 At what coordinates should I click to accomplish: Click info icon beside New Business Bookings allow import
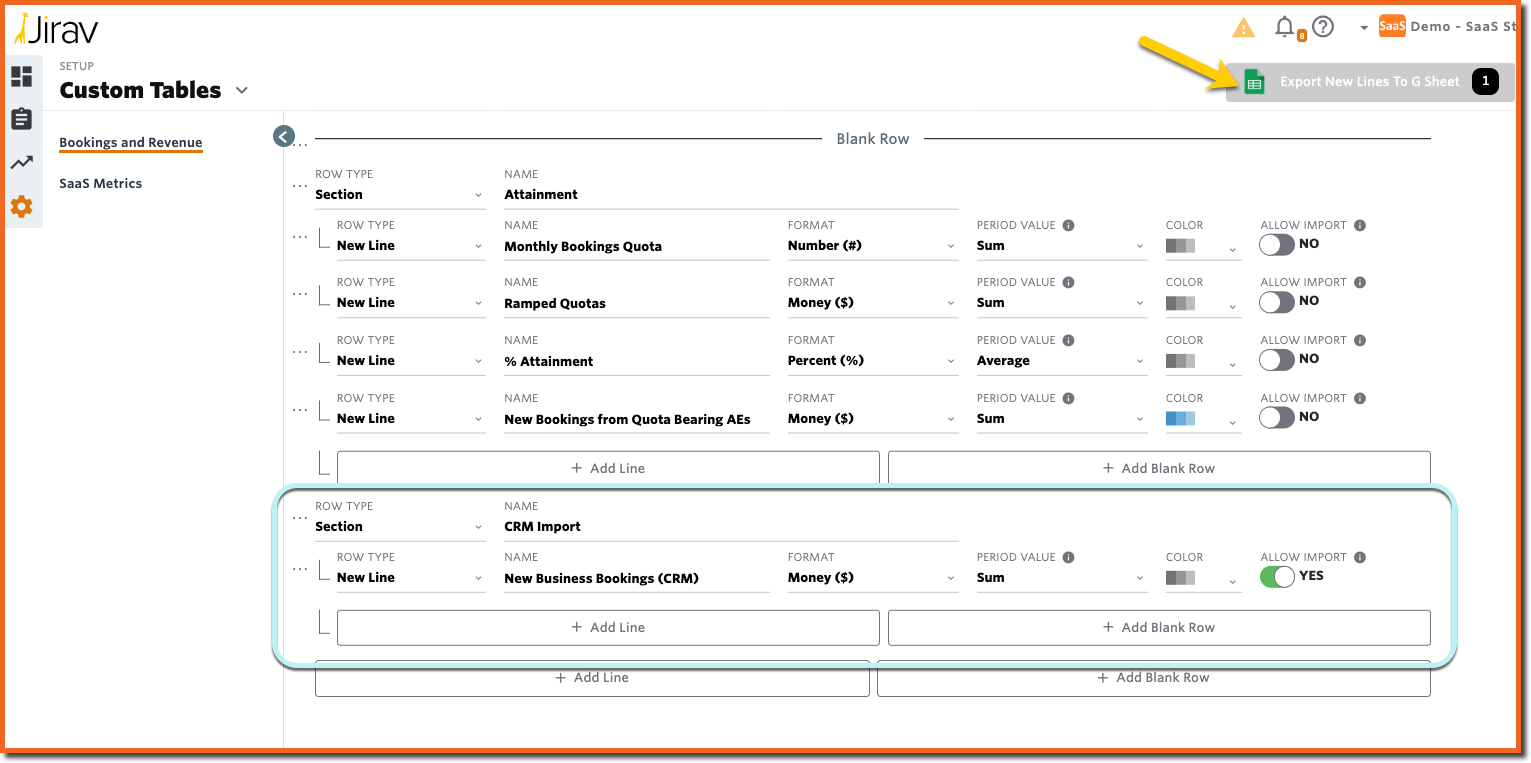coord(1359,558)
